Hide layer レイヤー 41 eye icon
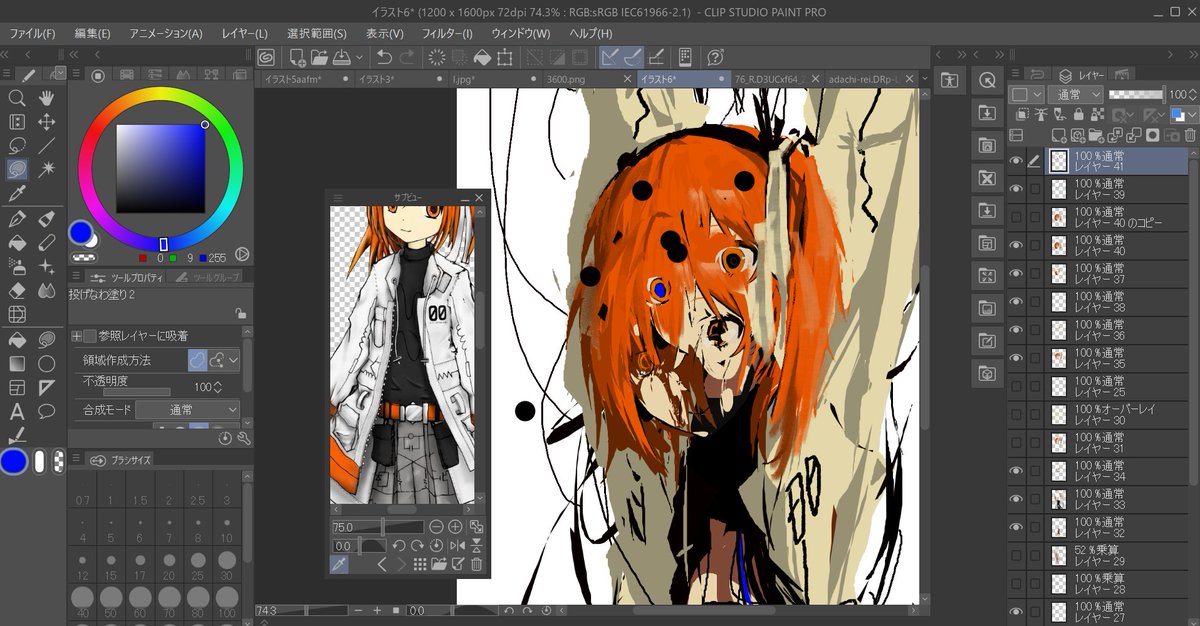1200x626 pixels. pyautogui.click(x=1016, y=162)
